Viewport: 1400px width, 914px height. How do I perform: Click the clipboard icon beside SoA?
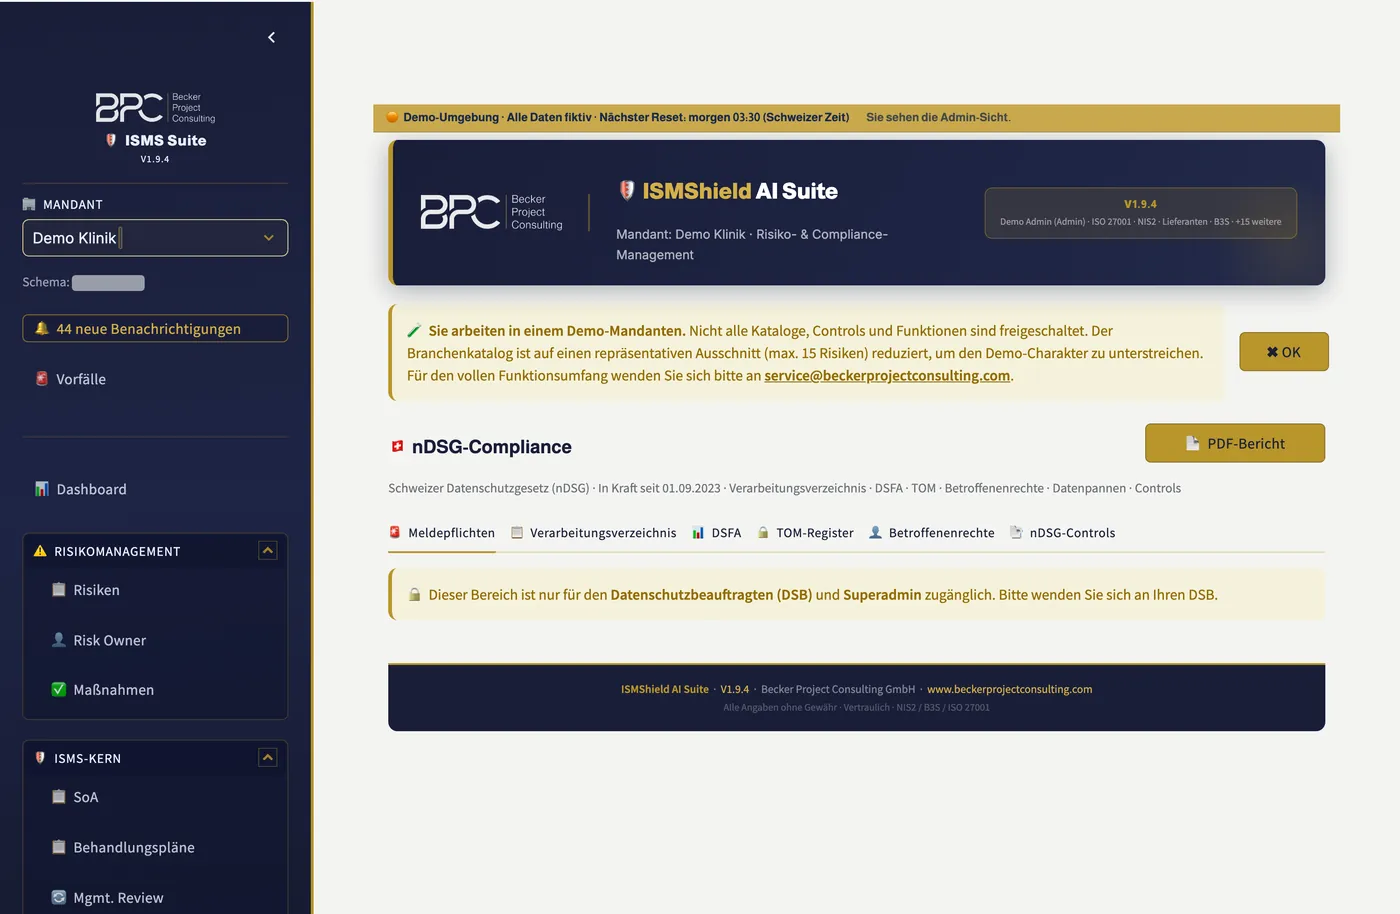click(x=59, y=797)
